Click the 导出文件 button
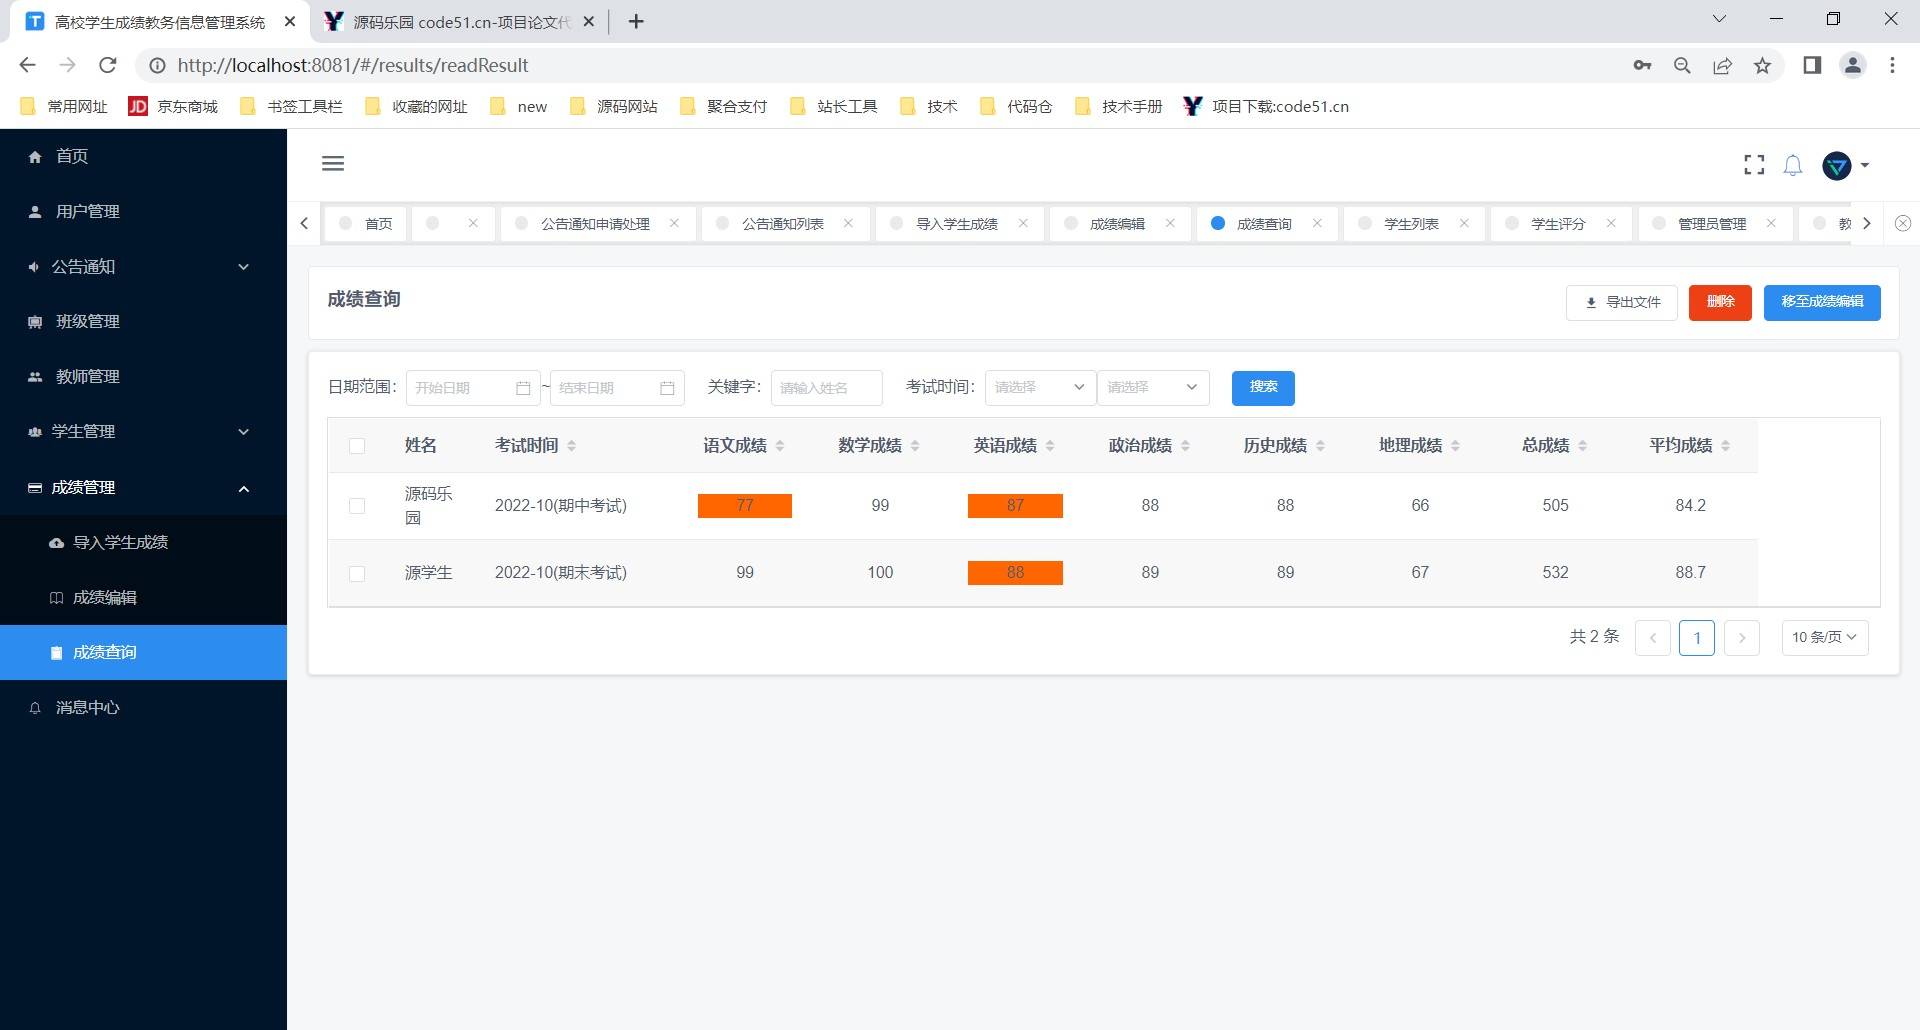 point(1622,303)
